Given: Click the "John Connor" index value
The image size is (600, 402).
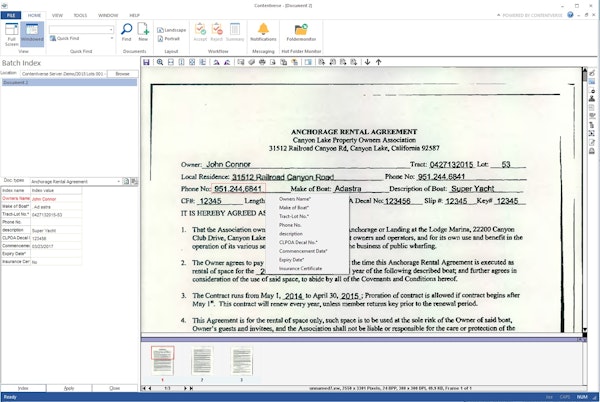Looking at the screenshot, I should click(56, 199).
